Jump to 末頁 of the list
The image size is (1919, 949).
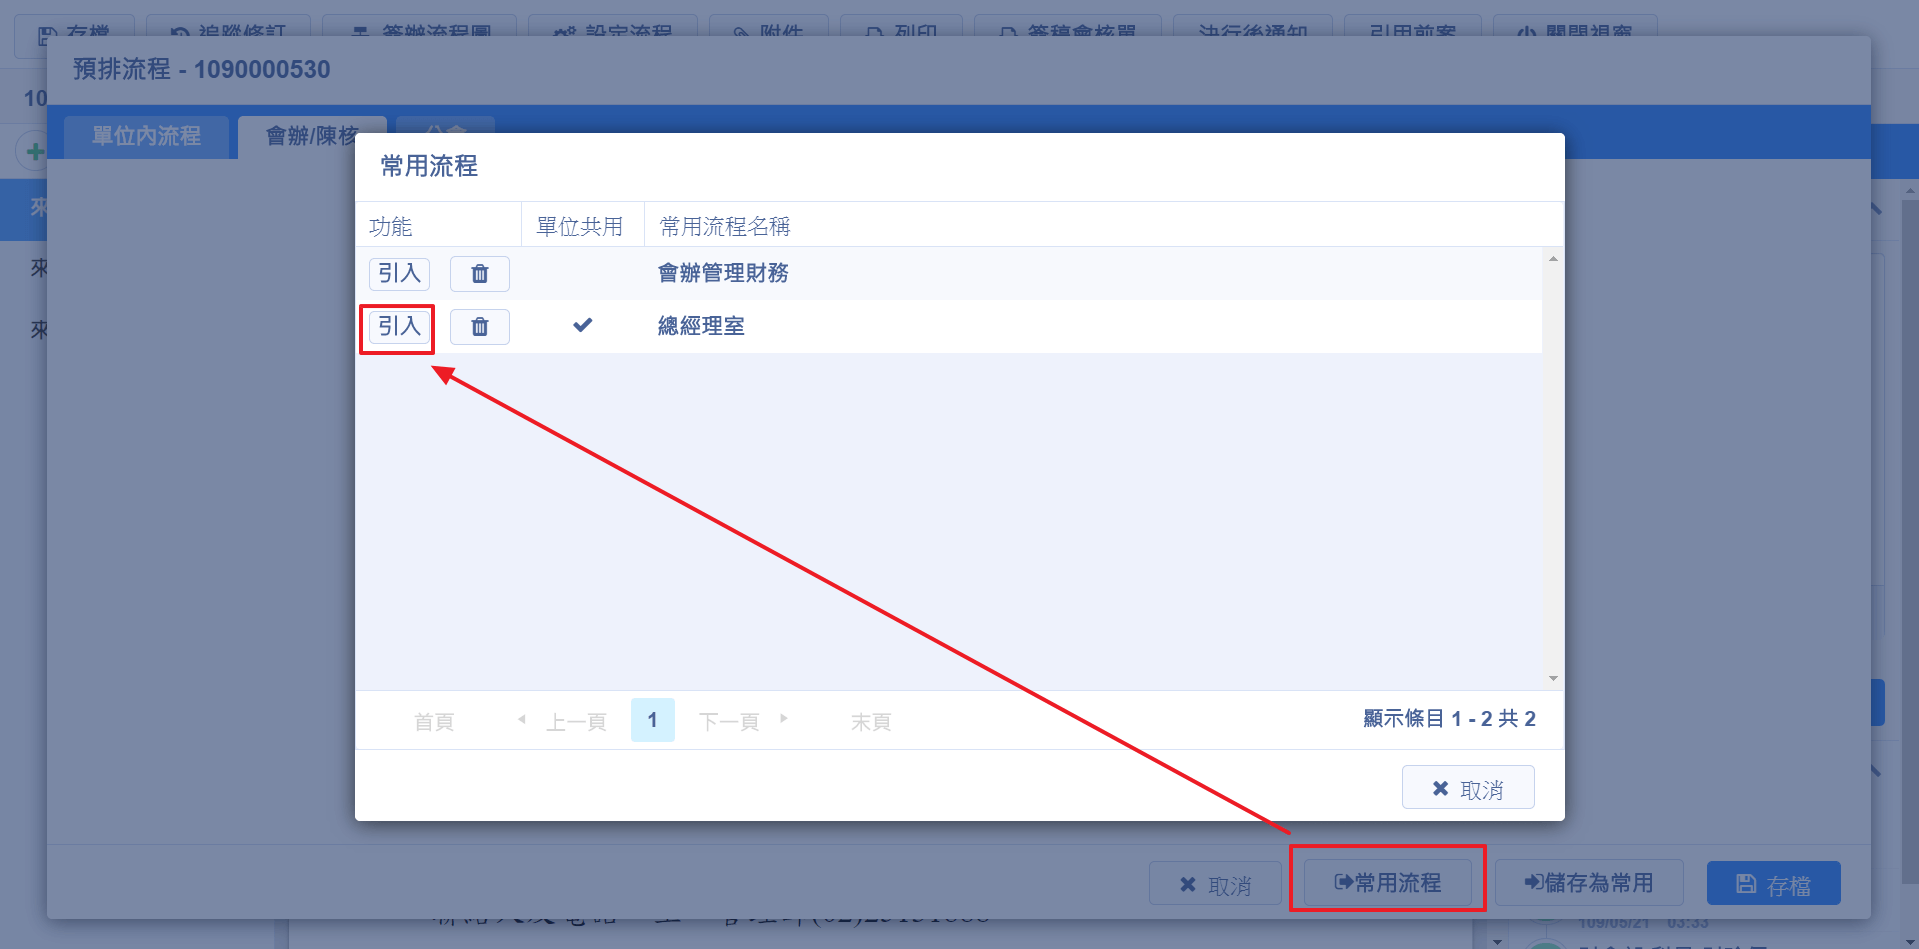[870, 722]
